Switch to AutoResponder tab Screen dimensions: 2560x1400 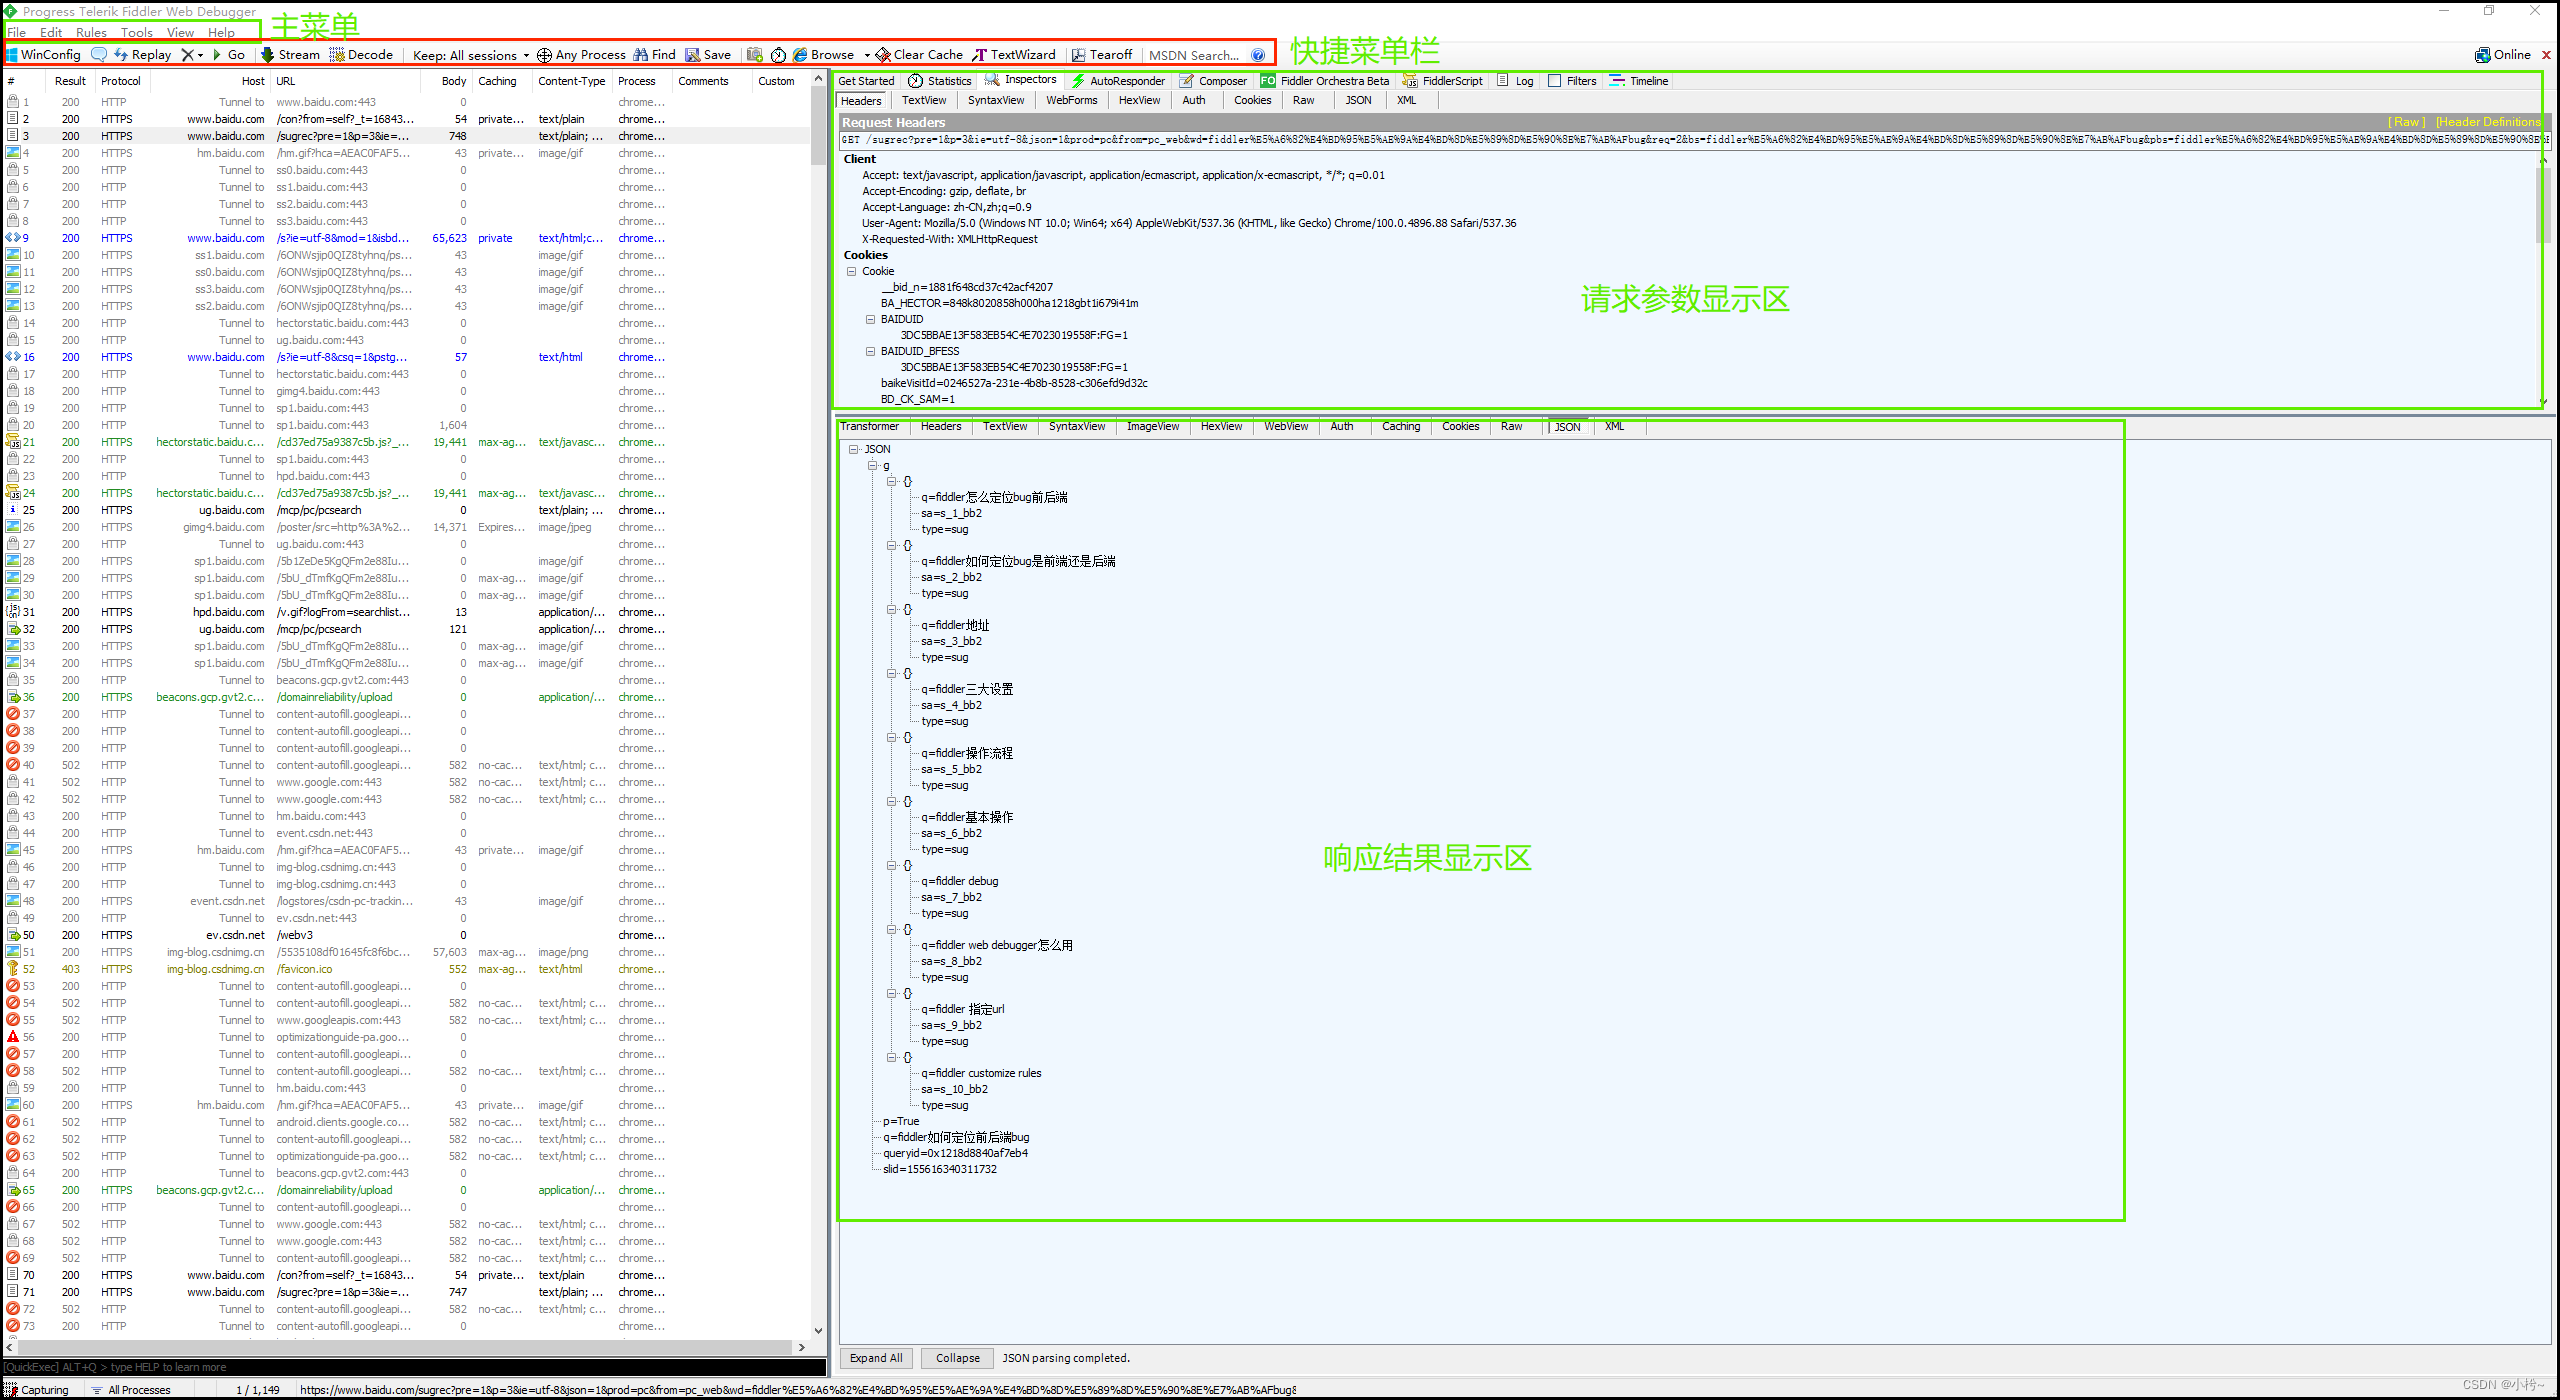coord(1118,81)
